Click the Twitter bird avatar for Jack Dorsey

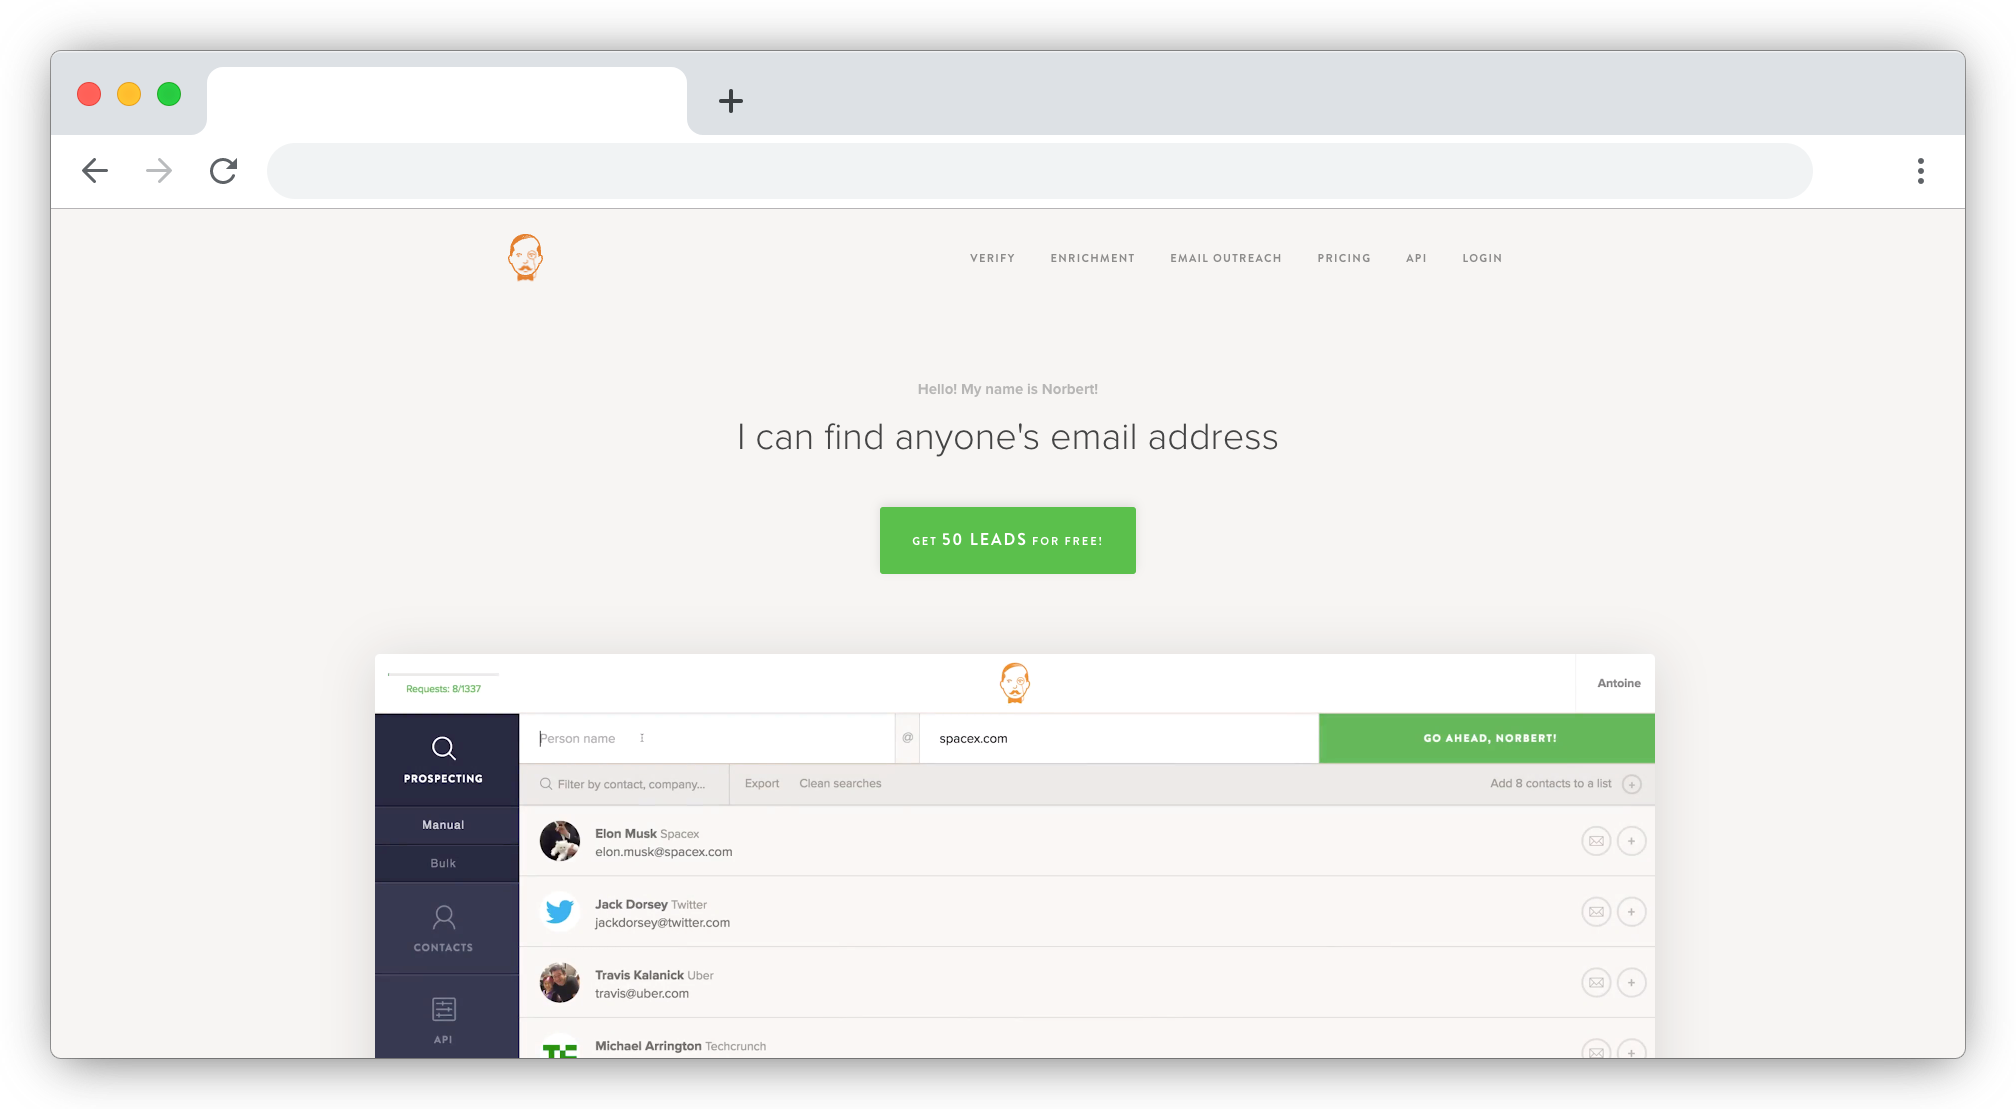point(560,912)
